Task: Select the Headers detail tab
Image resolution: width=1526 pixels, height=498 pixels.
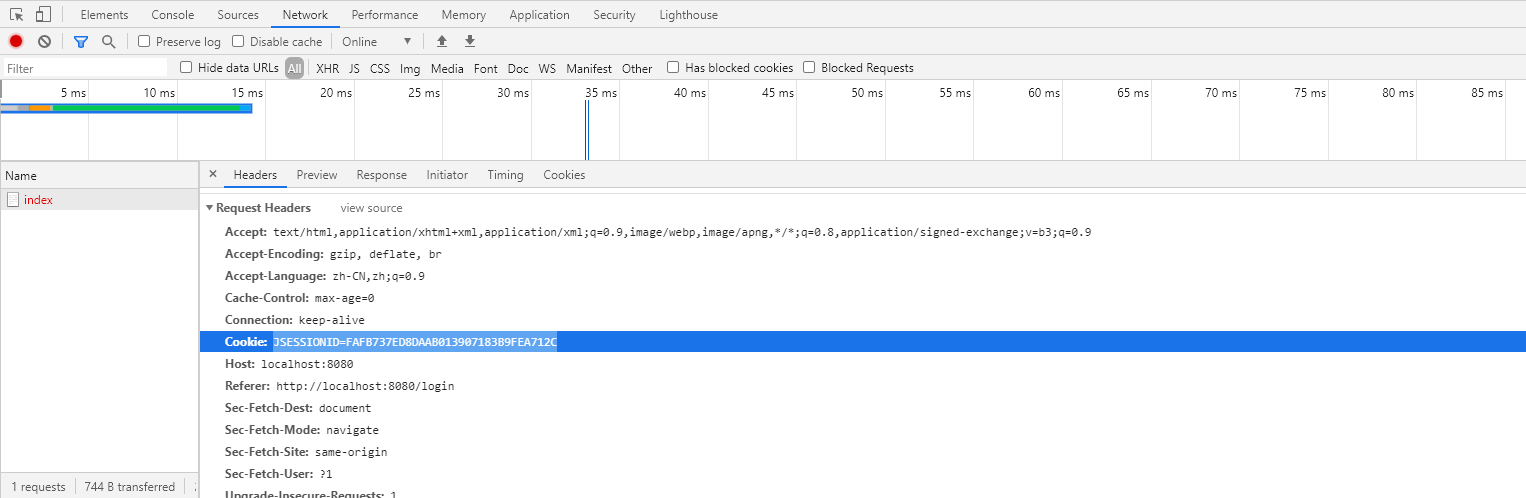Action: pos(255,174)
